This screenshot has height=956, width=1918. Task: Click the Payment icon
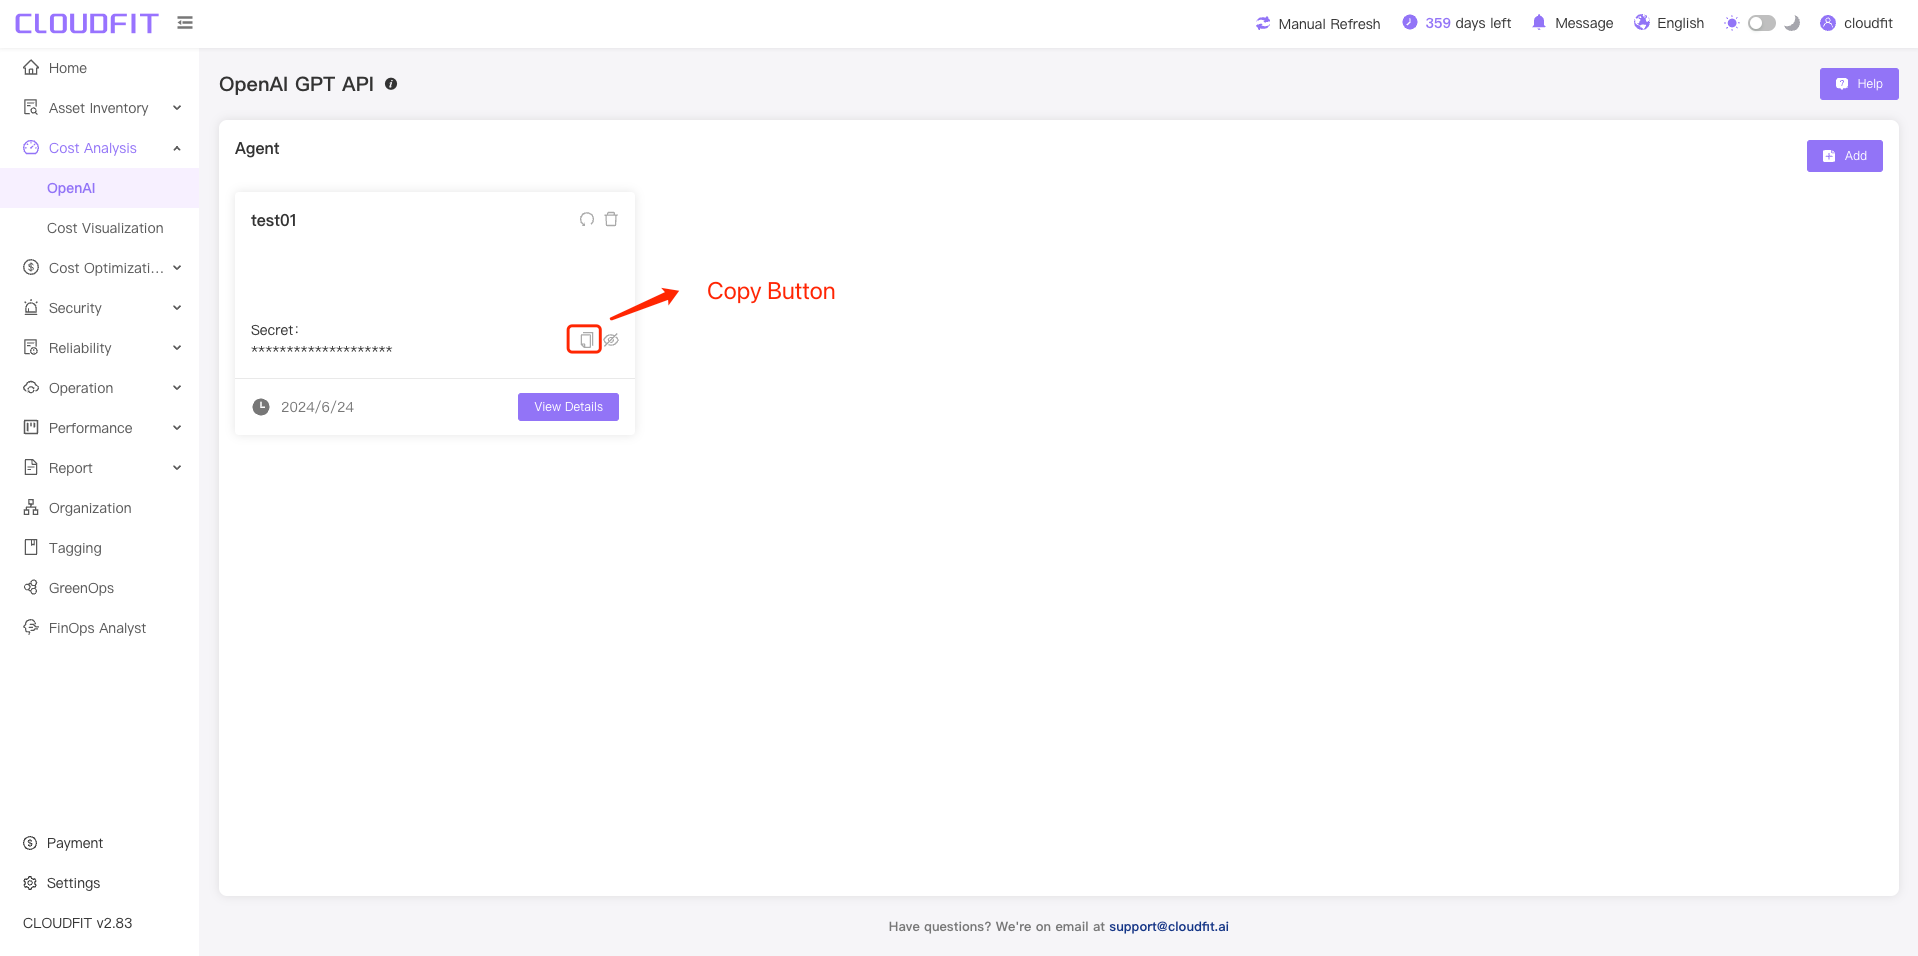(x=30, y=843)
